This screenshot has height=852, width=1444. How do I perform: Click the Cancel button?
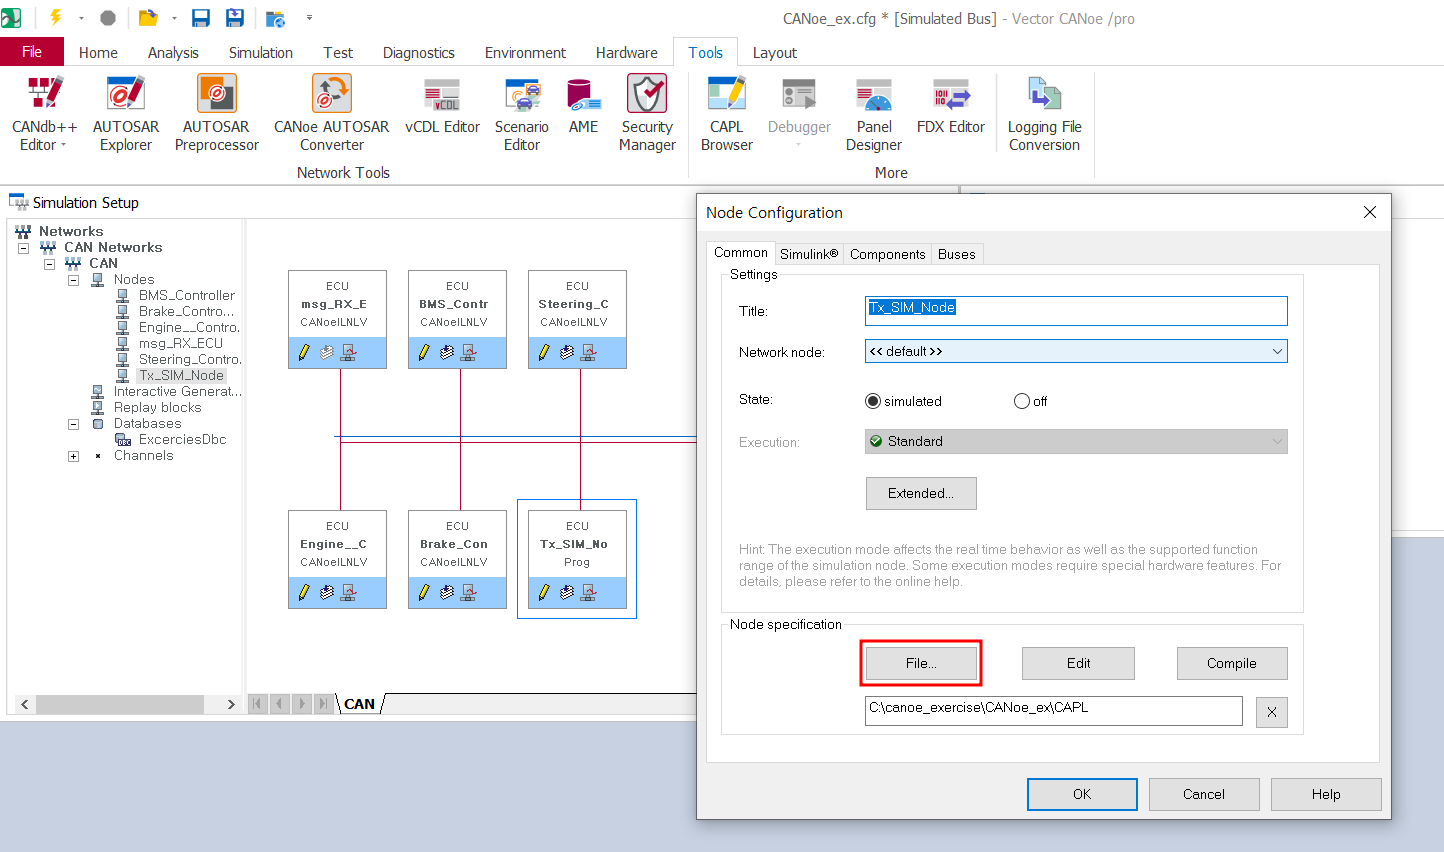[1204, 794]
